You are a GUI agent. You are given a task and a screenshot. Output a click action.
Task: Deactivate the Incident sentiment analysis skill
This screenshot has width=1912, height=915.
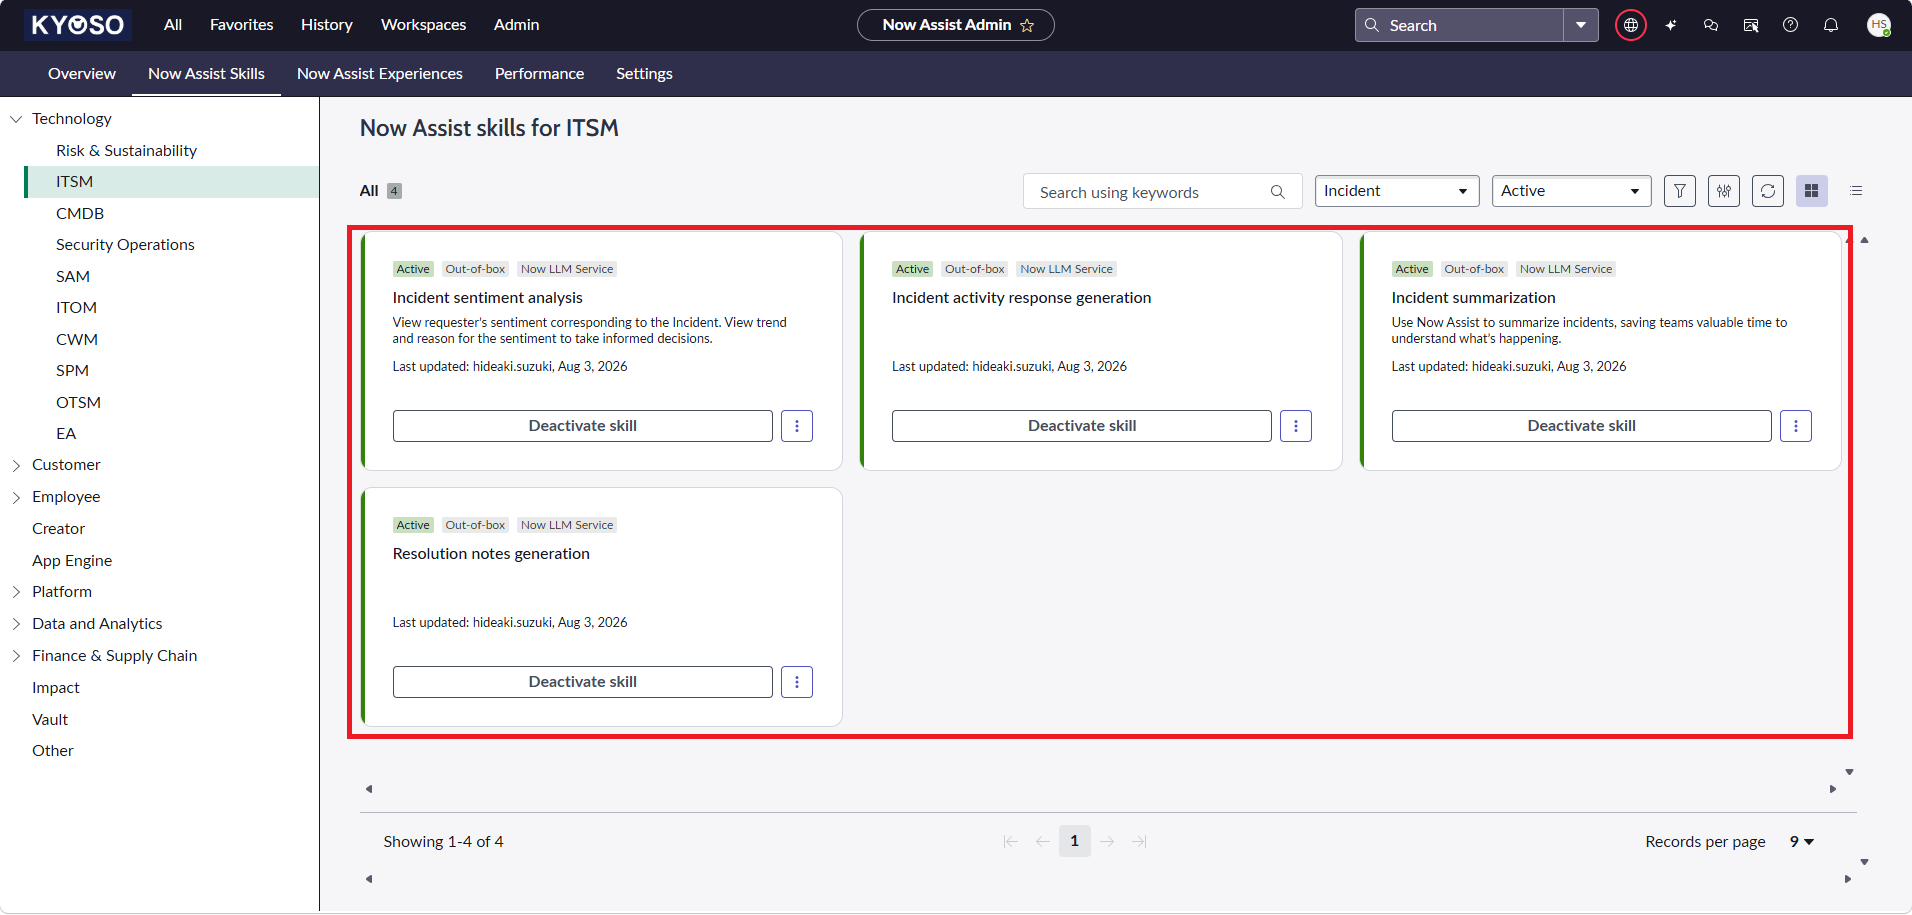coord(583,426)
